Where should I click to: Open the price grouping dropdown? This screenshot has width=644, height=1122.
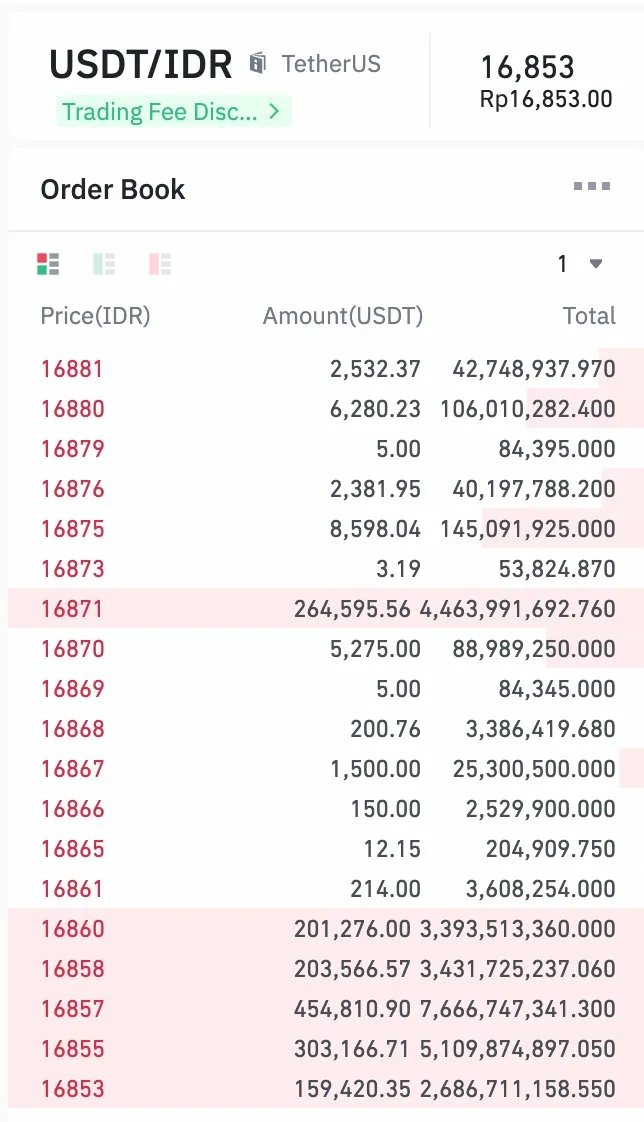click(x=581, y=264)
